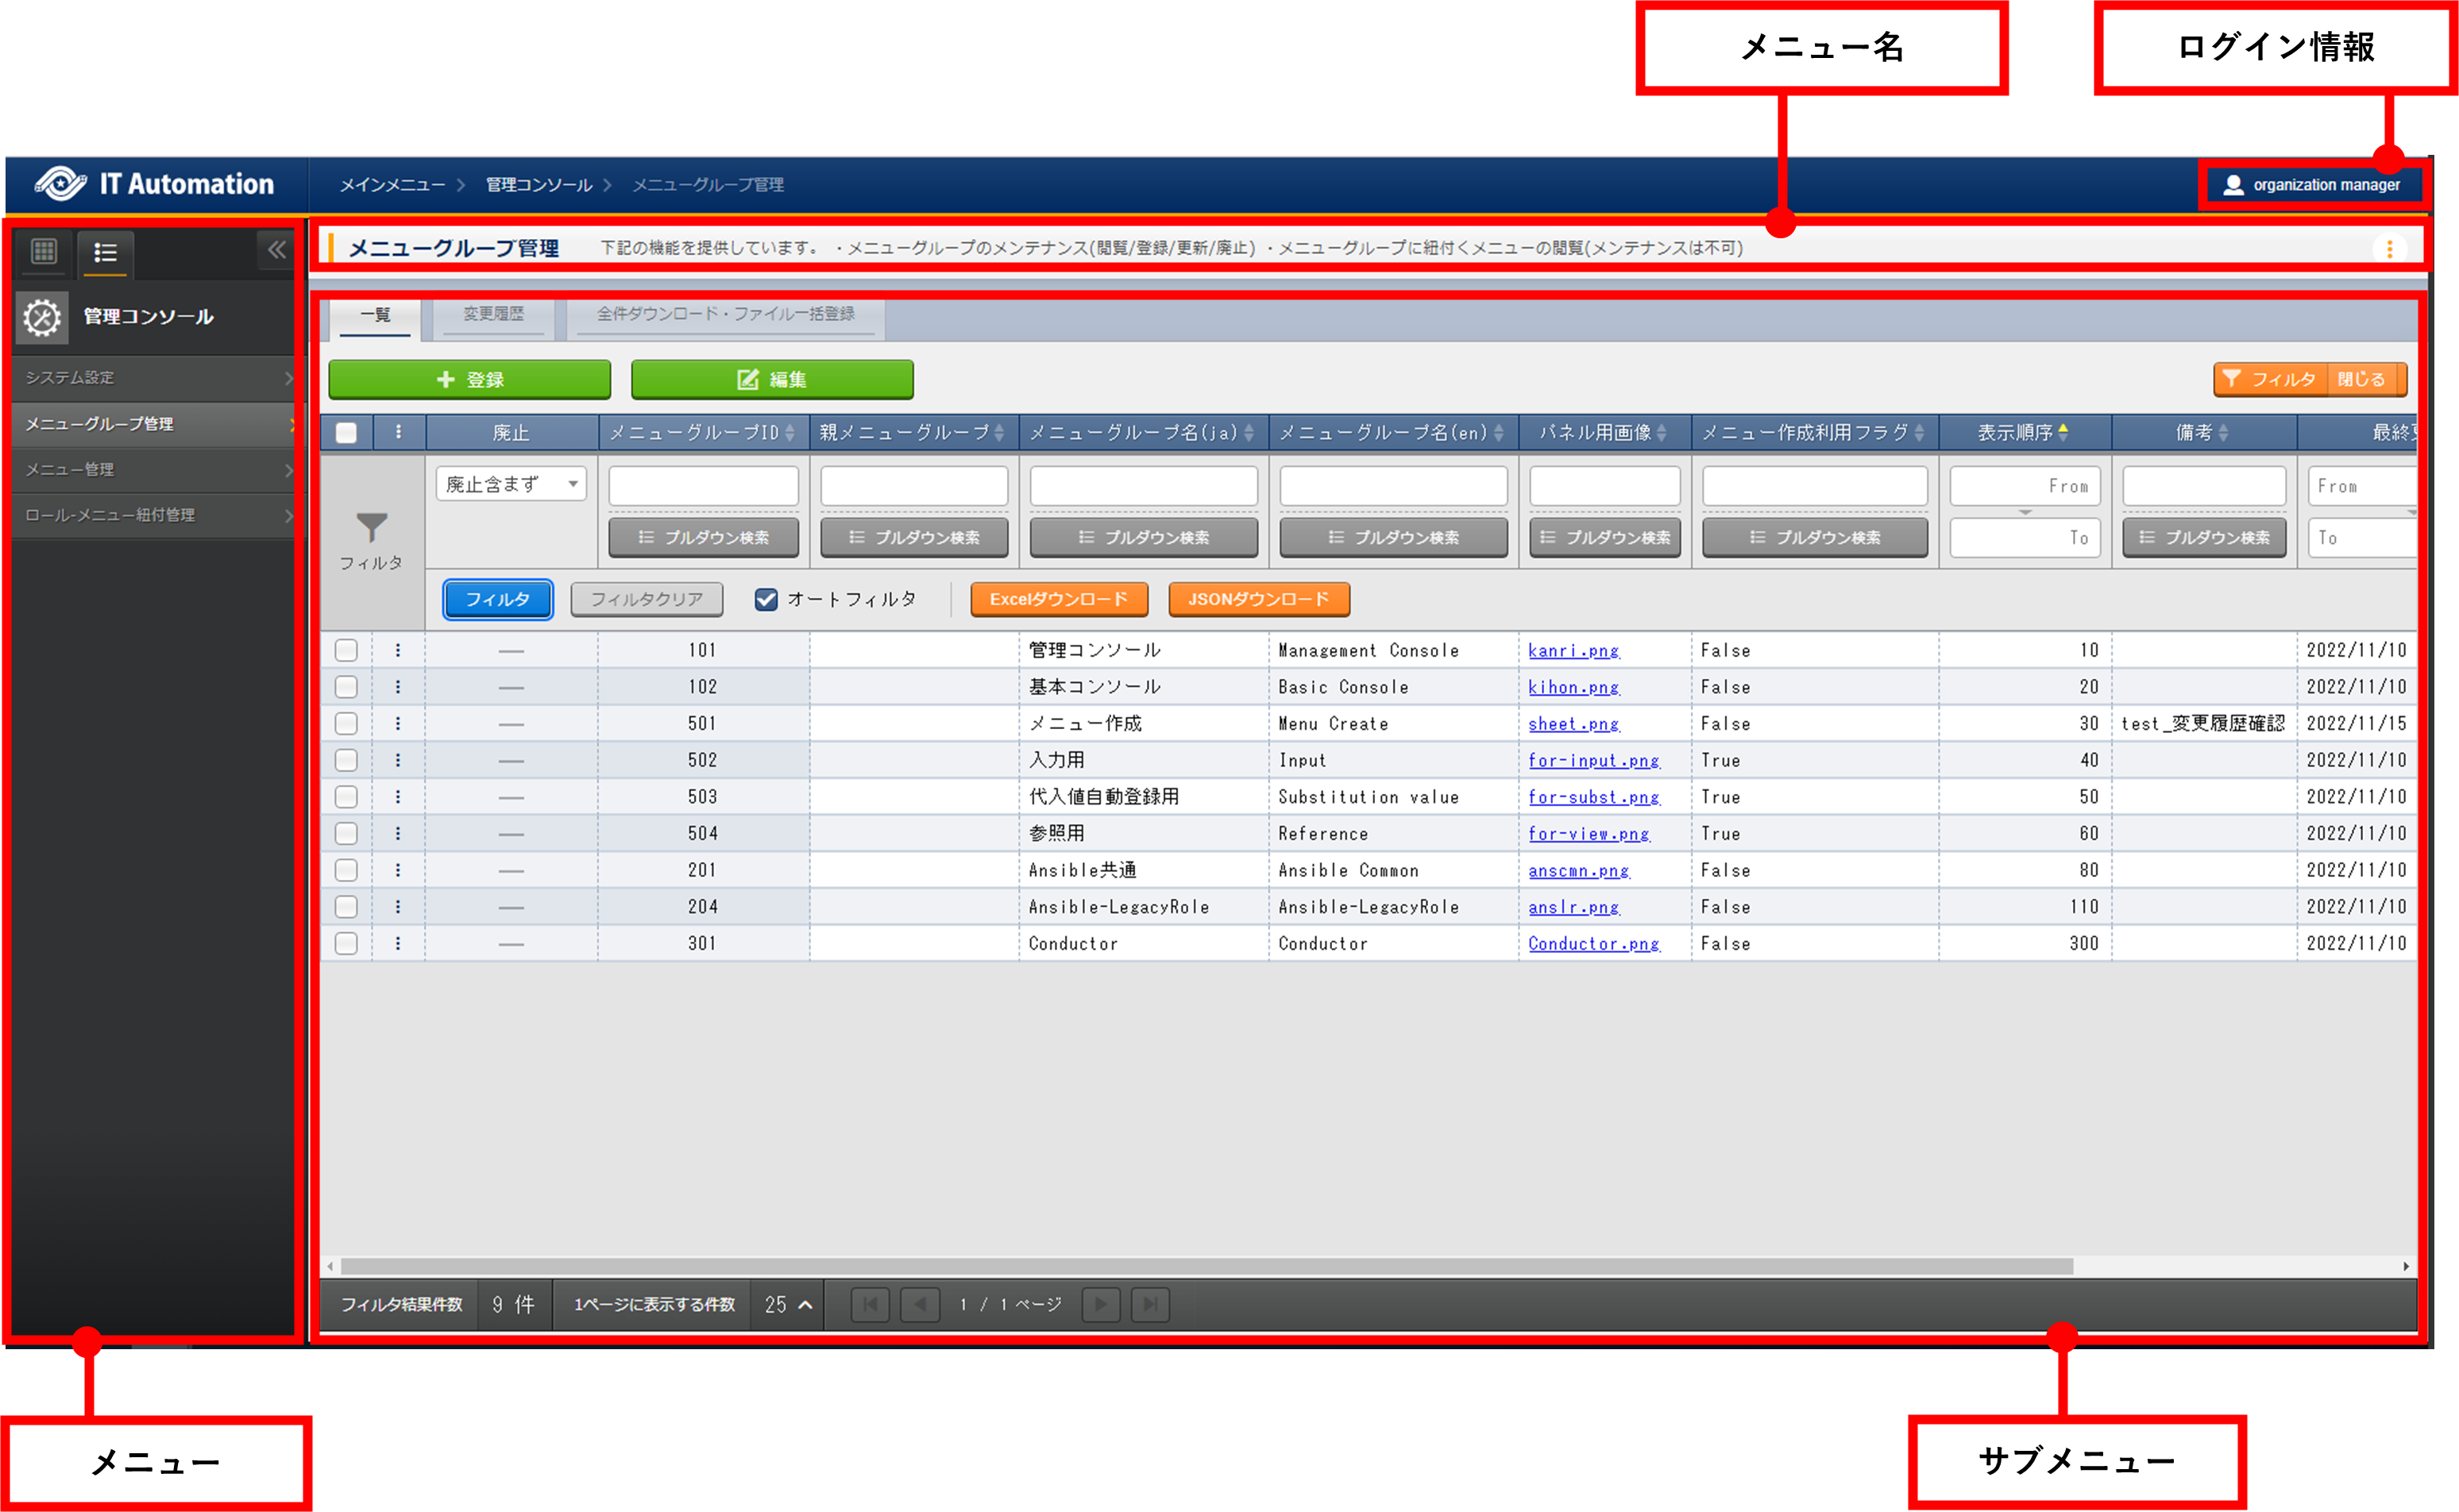The height and width of the screenshot is (1512, 2459).
Task: Switch to the 一覧 tab
Action: pyautogui.click(x=375, y=316)
